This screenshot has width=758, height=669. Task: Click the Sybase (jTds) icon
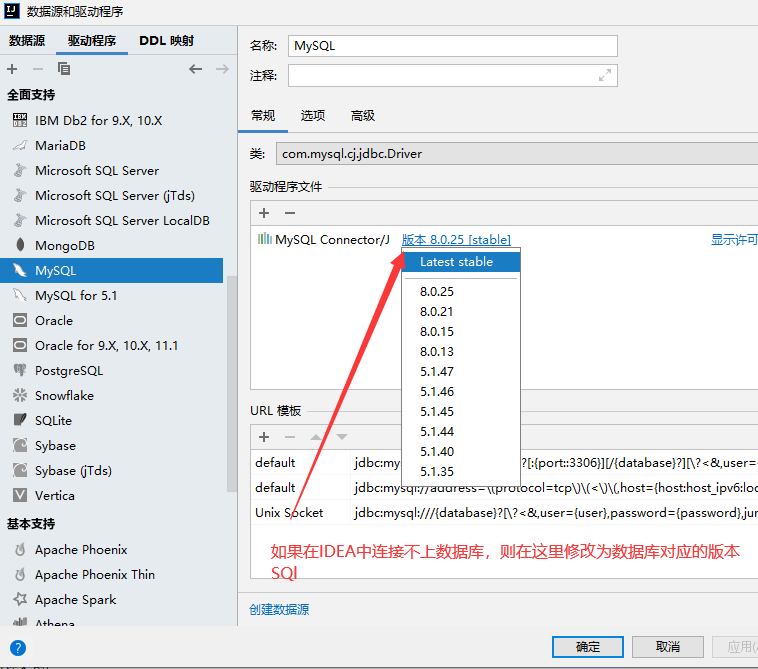[x=20, y=470]
